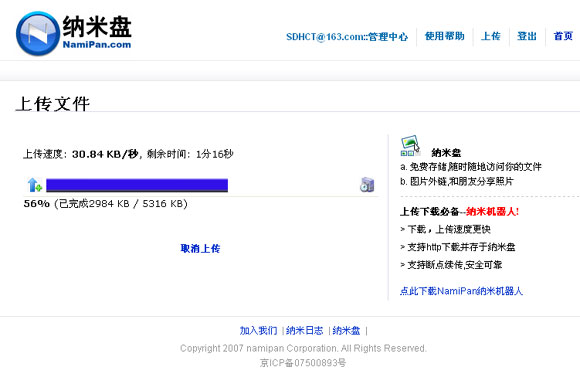
Task: Click the 支持http下载并存于纳米盘 bullet line
Action: pyautogui.click(x=458, y=247)
